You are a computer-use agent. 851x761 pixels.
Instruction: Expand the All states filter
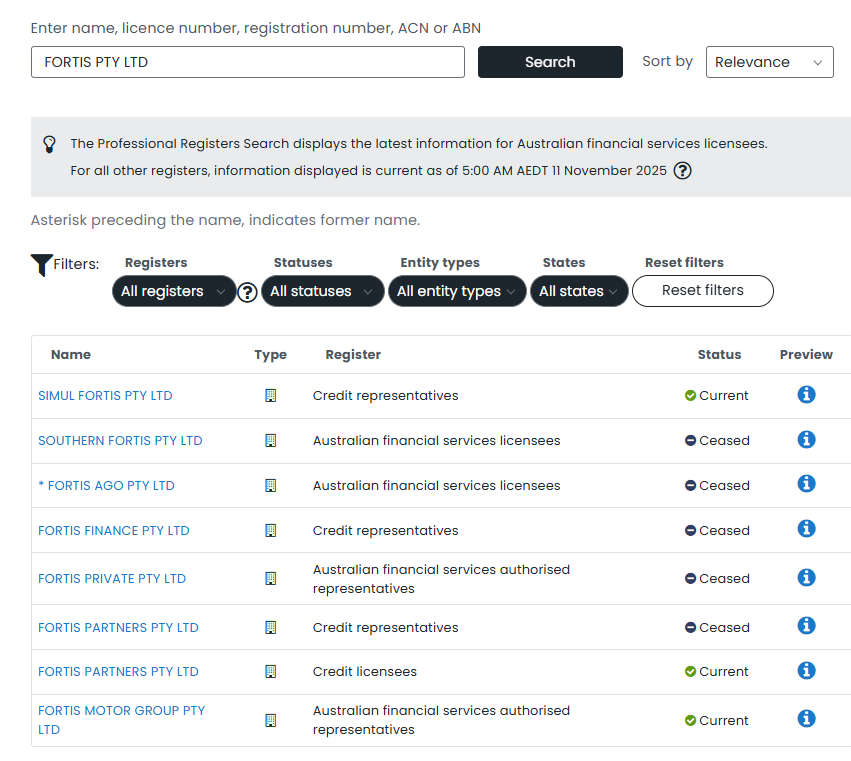[x=579, y=291]
